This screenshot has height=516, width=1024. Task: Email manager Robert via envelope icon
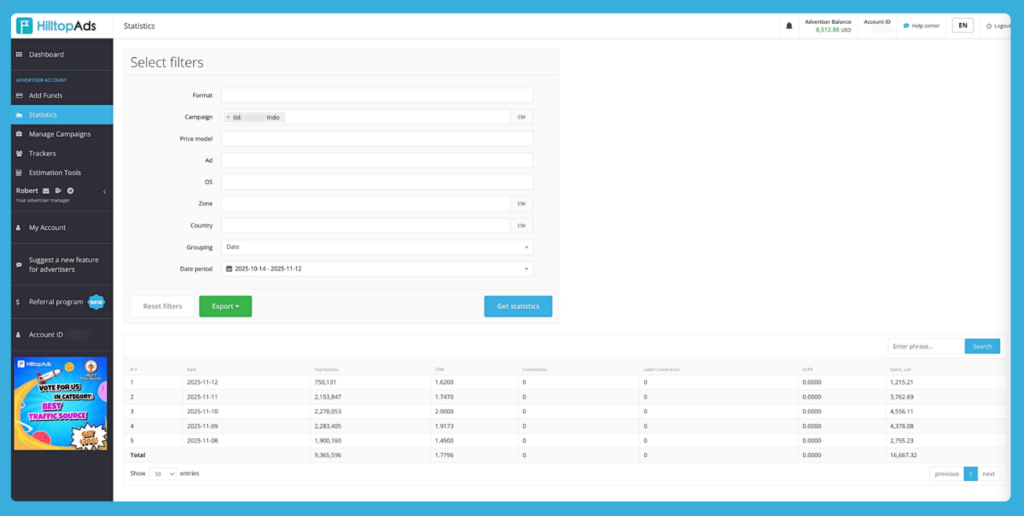coord(46,190)
